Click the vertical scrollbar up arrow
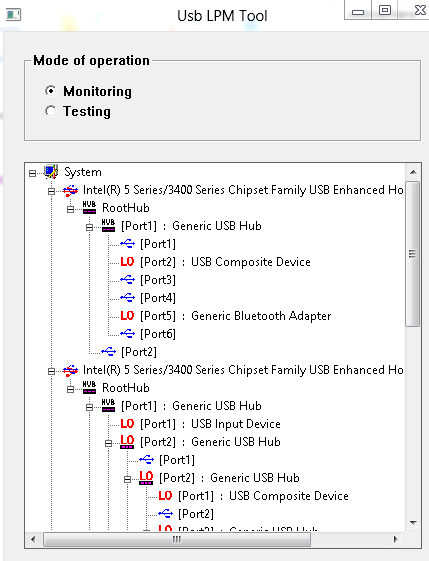The width and height of the screenshot is (429, 561). click(x=413, y=172)
